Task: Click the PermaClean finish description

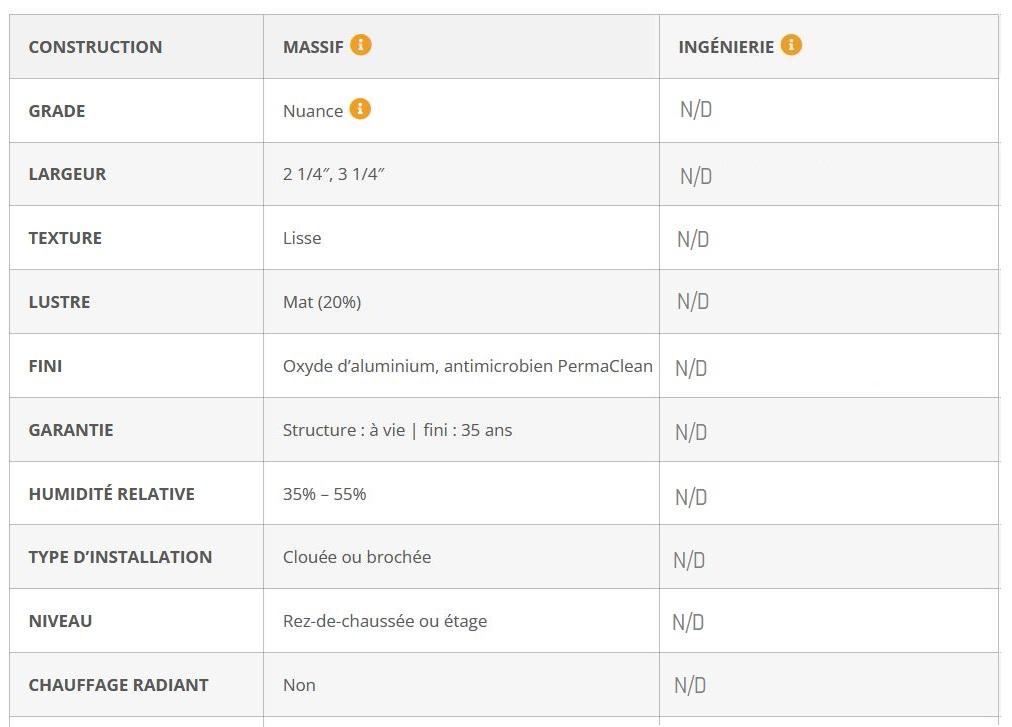Action: point(468,366)
